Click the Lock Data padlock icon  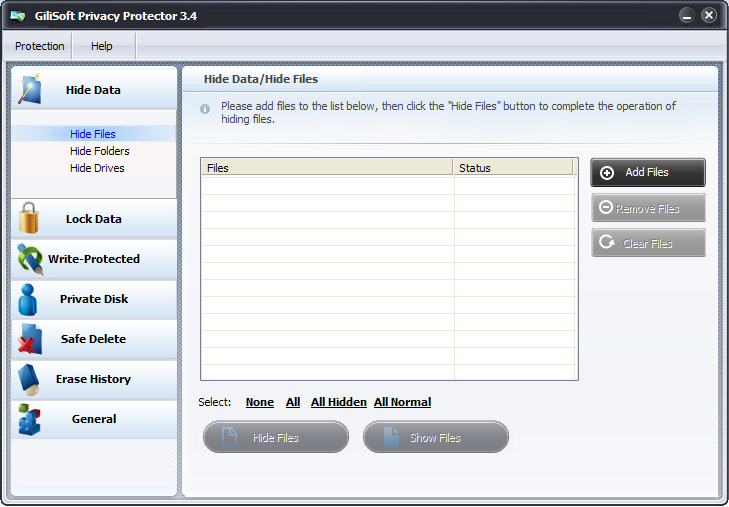[29, 218]
